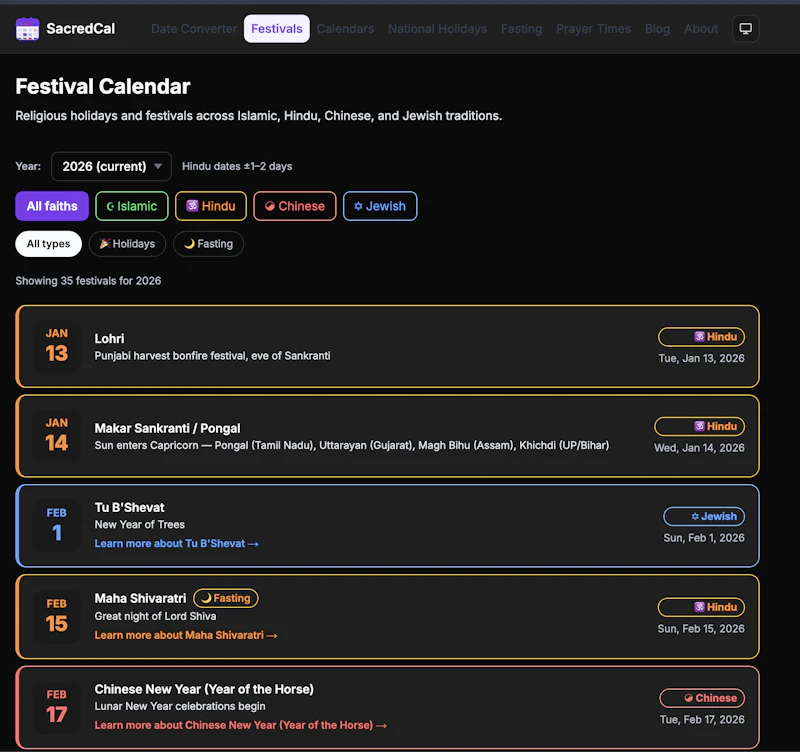800x752 pixels.
Task: Show only Fasting type festivals
Action: pyautogui.click(x=208, y=244)
